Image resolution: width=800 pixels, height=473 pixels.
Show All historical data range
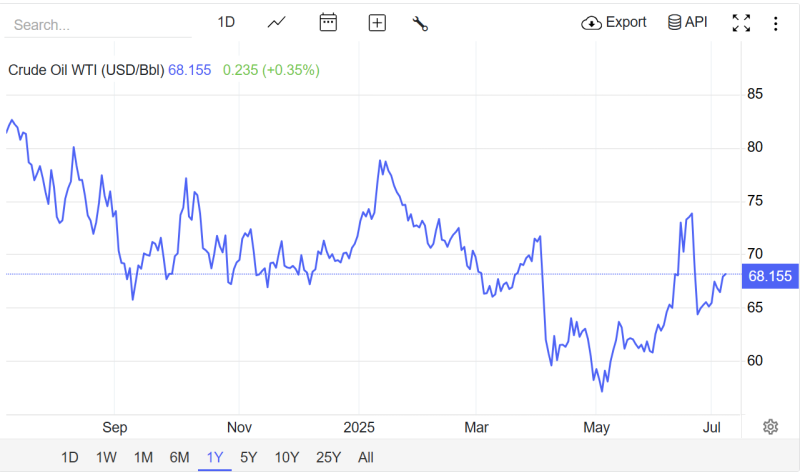click(366, 457)
